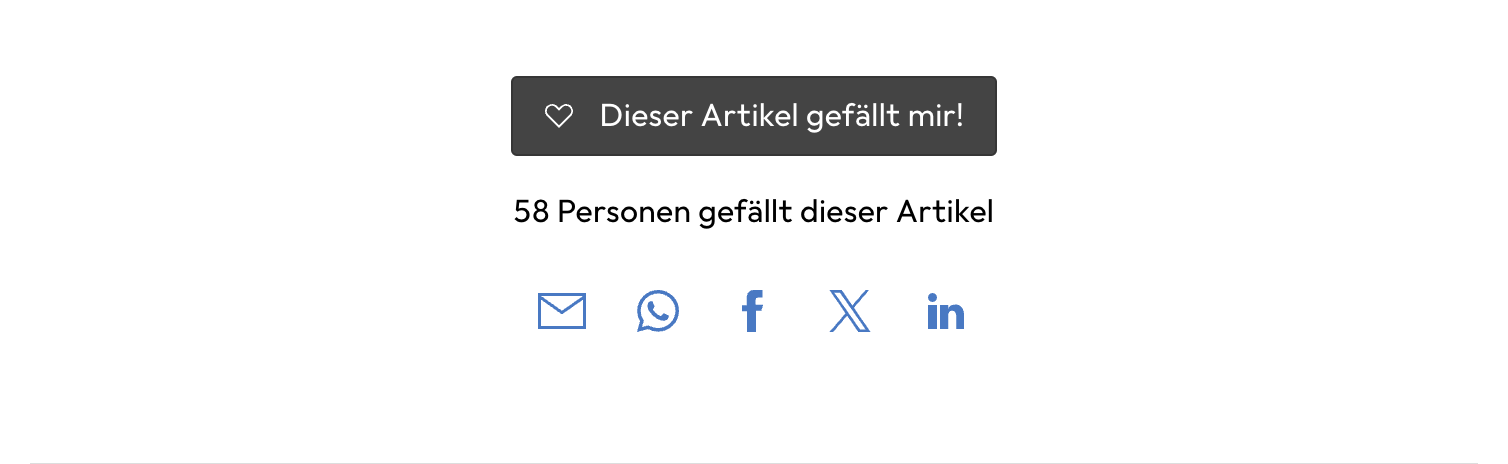Share the article on LinkedIn
Image resolution: width=1508 pixels, height=464 pixels.
pyautogui.click(x=945, y=312)
